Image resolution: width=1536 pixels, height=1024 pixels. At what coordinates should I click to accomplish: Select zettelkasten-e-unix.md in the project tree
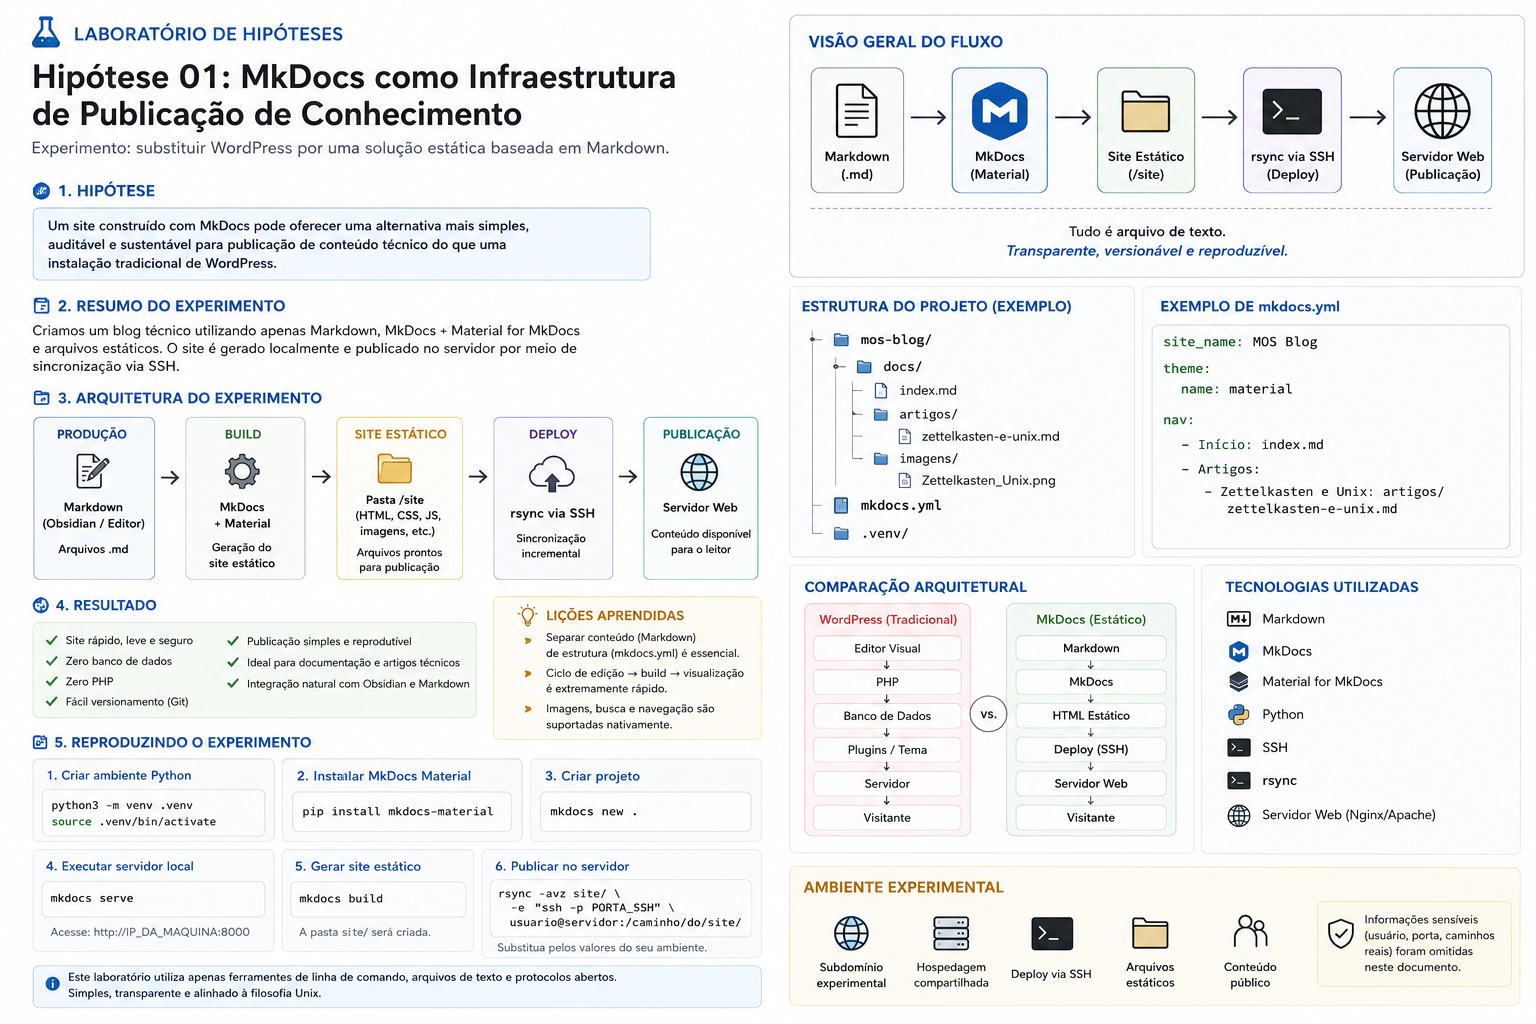point(979,436)
